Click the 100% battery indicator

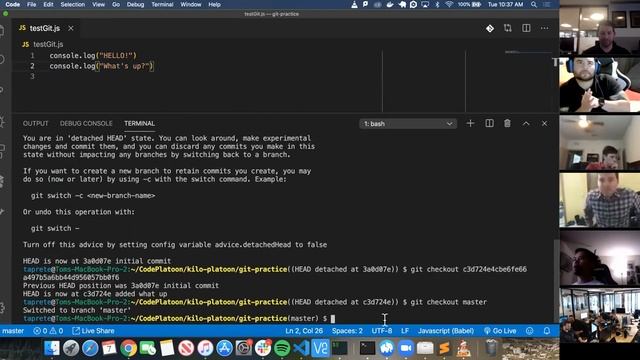tap(469, 4)
